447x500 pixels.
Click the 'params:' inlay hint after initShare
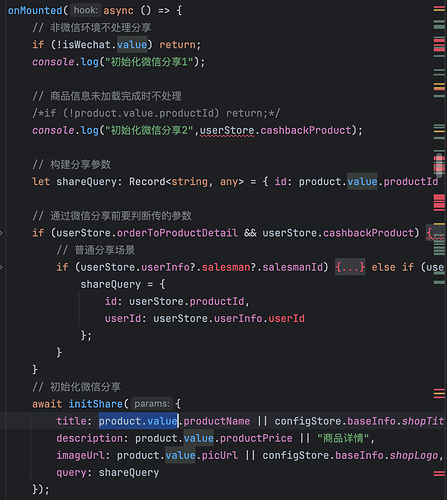point(152,404)
